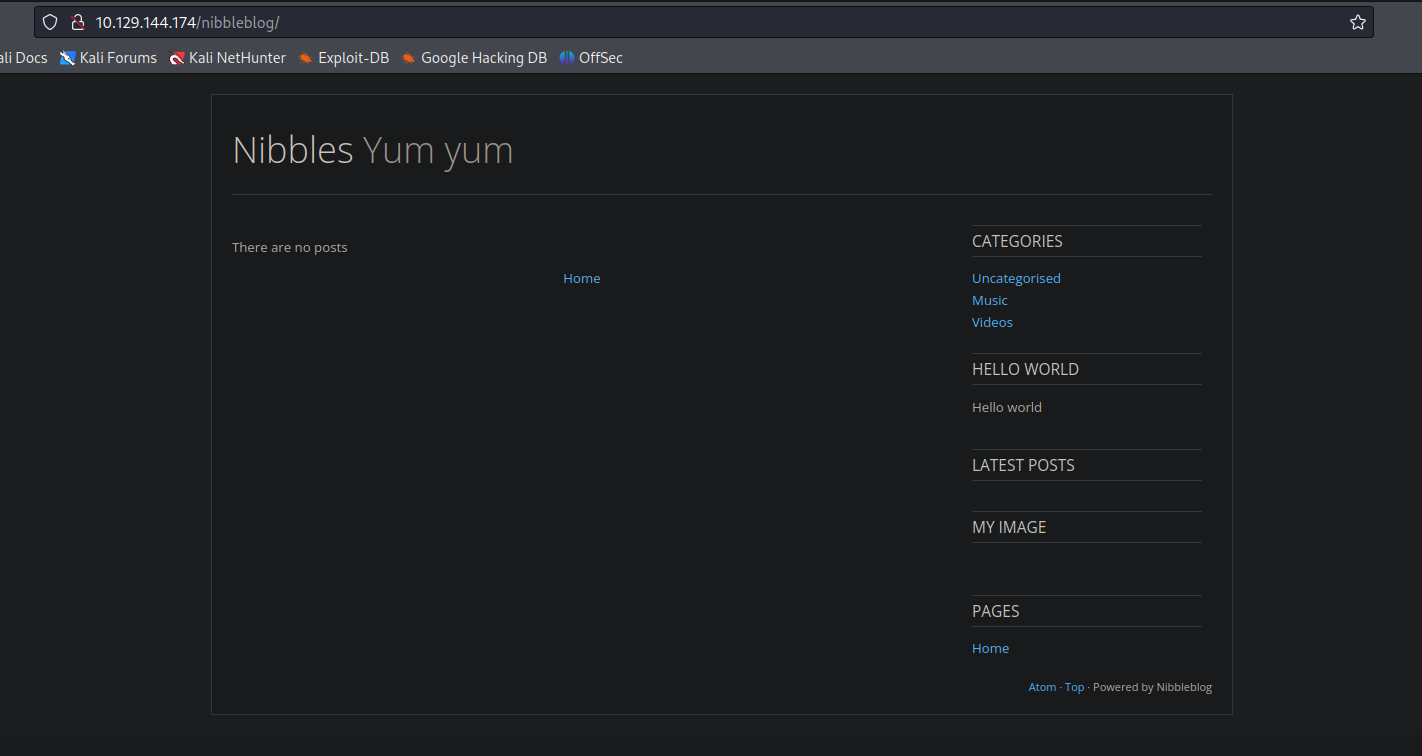
Task: Click the Nibbles blog title
Action: click(x=293, y=150)
